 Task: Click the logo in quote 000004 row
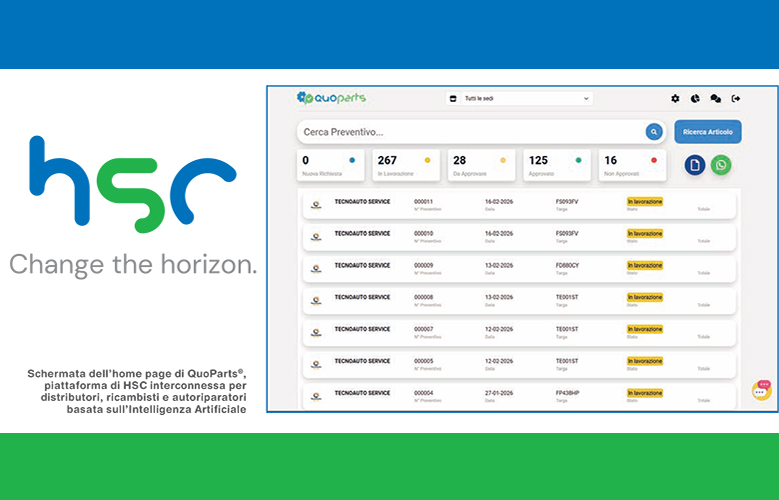click(316, 396)
